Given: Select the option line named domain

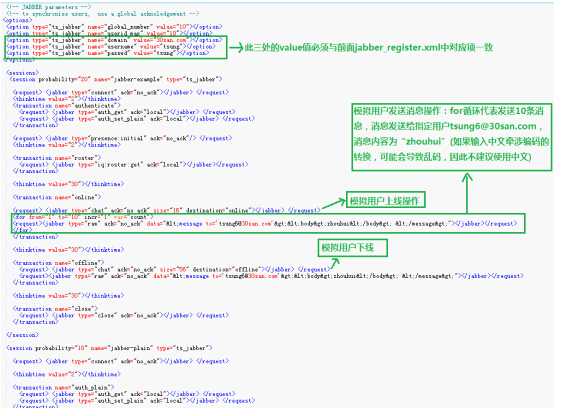Looking at the screenshot, I should [114, 40].
